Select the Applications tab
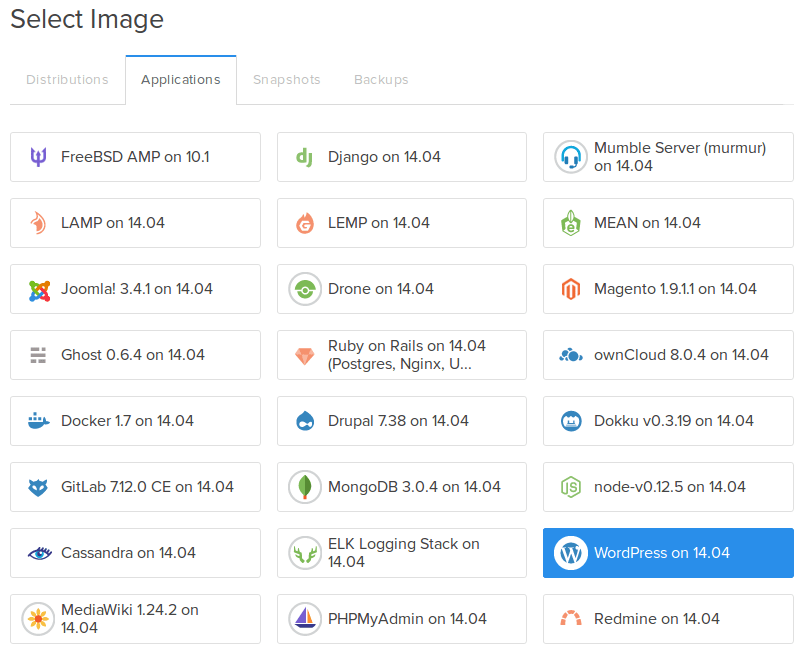The height and width of the screenshot is (652, 807). (181, 80)
